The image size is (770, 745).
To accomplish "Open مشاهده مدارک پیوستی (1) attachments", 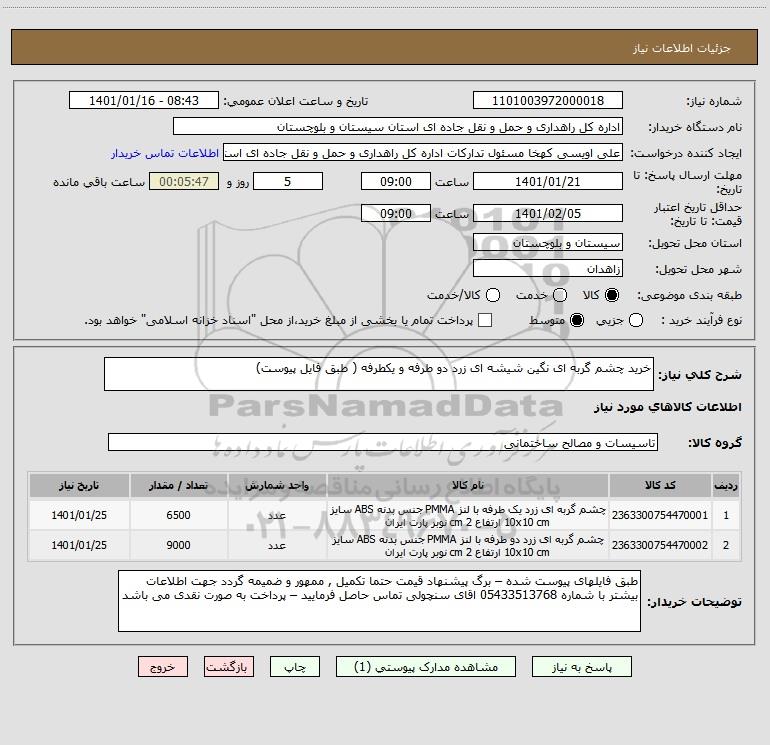I will click(426, 667).
